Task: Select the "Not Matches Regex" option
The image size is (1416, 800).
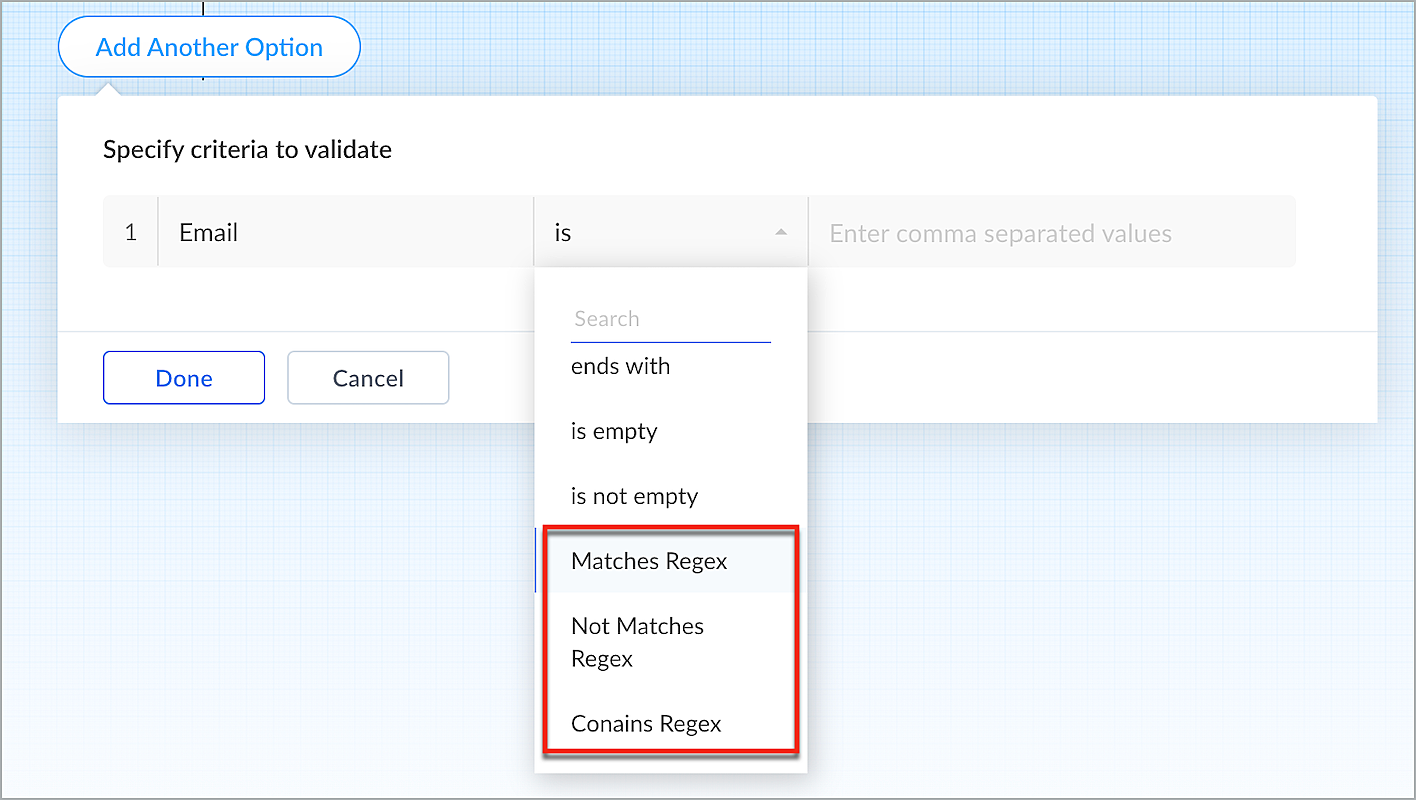Action: pyautogui.click(x=637, y=642)
